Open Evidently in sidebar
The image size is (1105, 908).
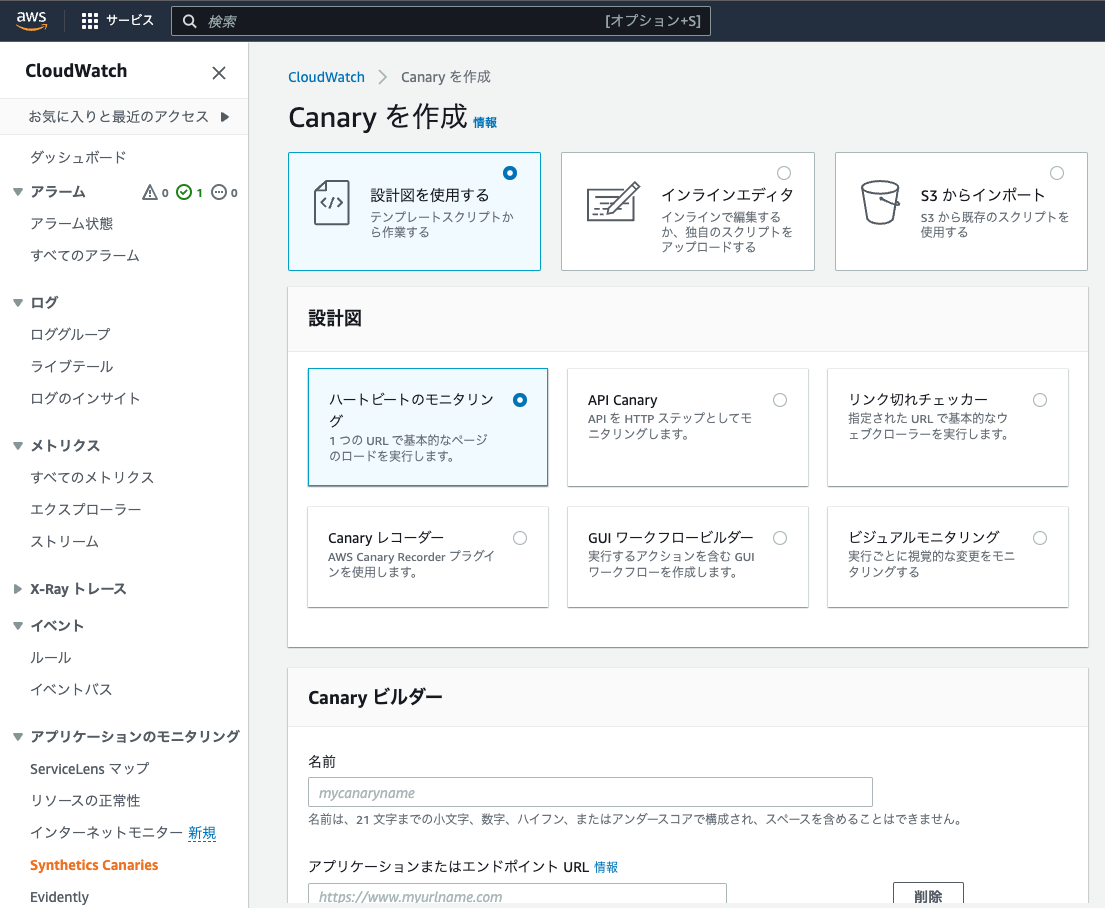(59, 897)
